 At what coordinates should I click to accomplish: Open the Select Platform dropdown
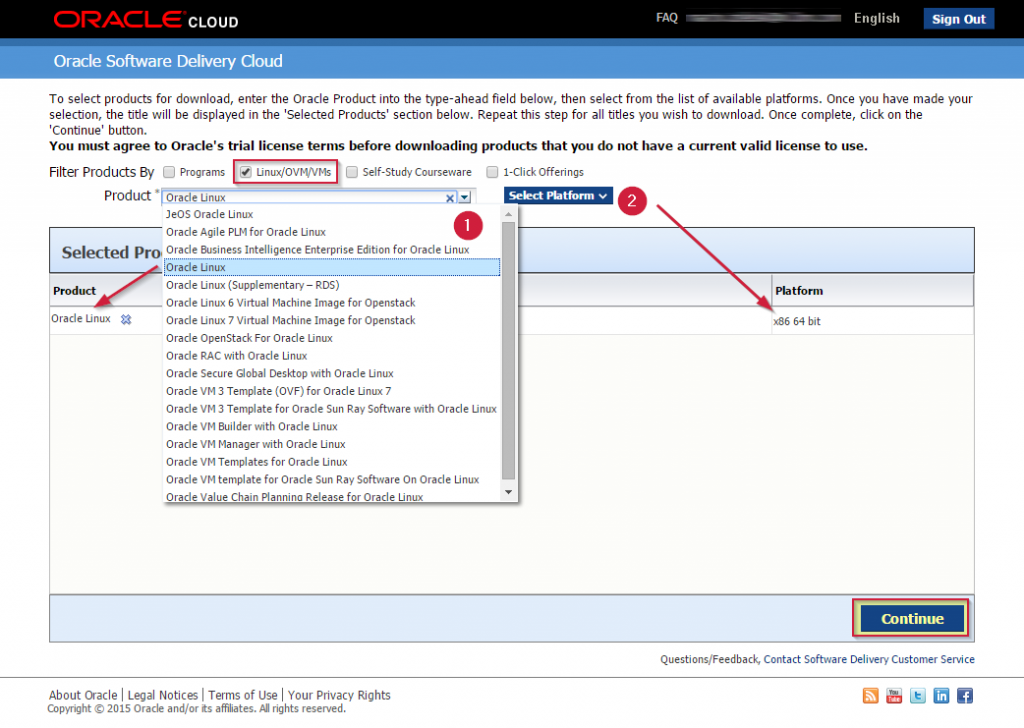(556, 195)
